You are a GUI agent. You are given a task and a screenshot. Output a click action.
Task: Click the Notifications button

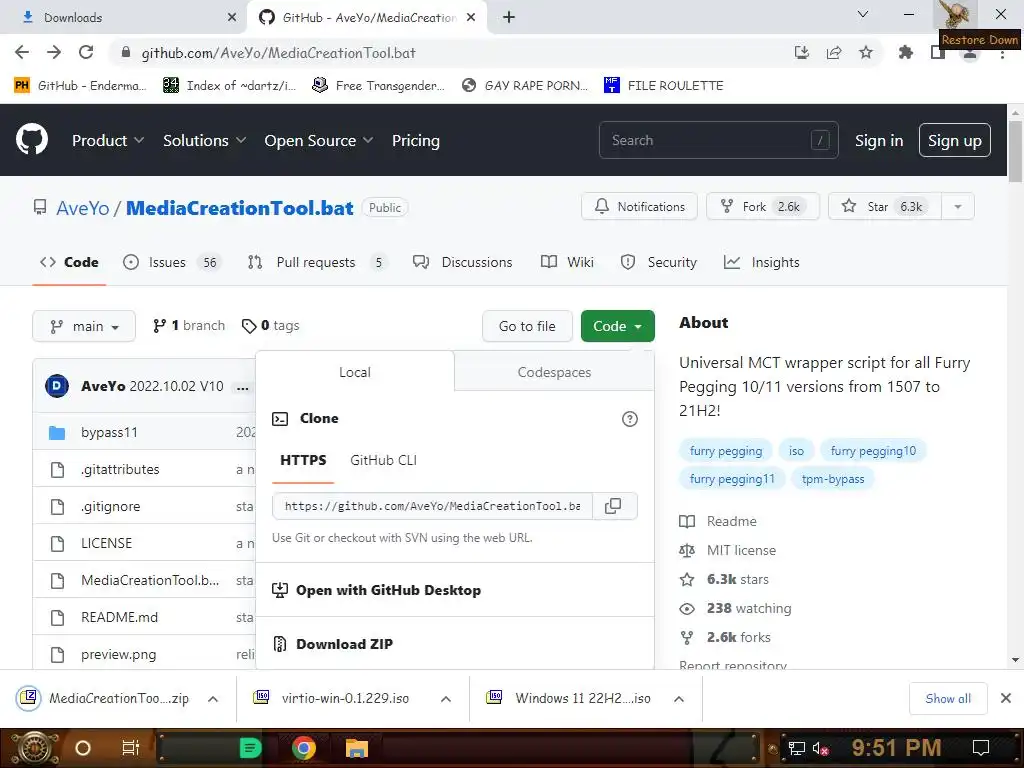pos(639,207)
